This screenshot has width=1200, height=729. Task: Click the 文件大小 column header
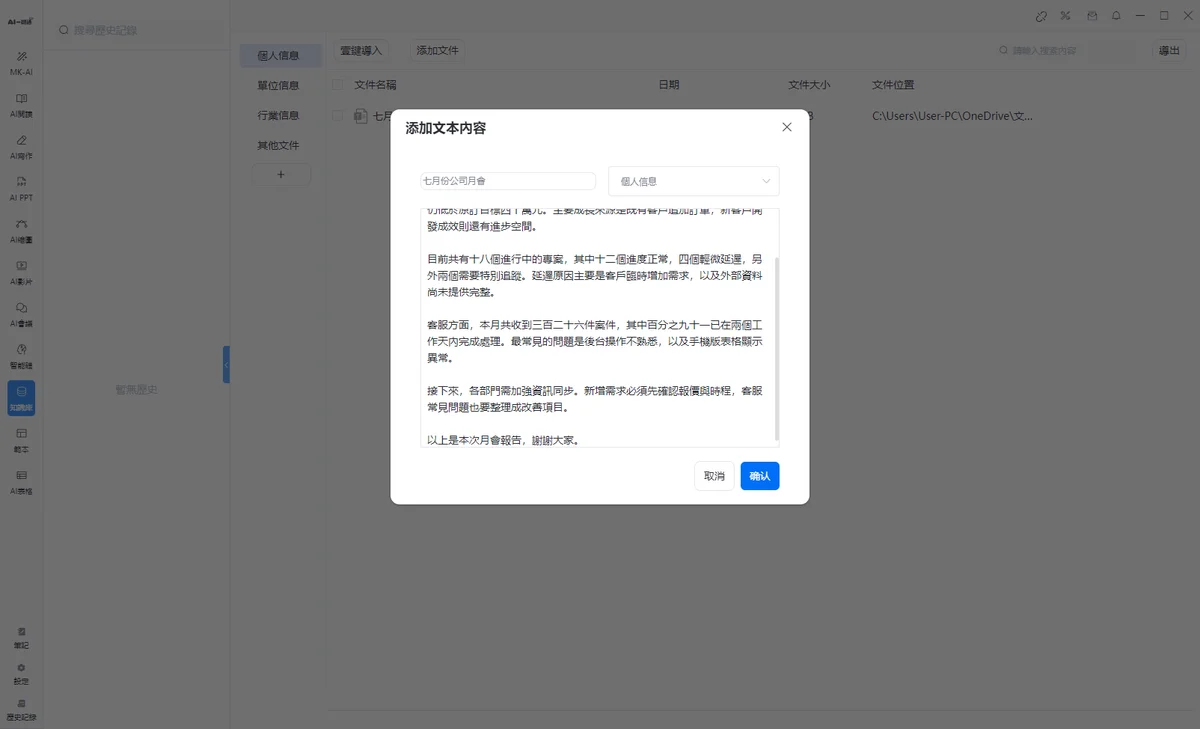pos(809,85)
